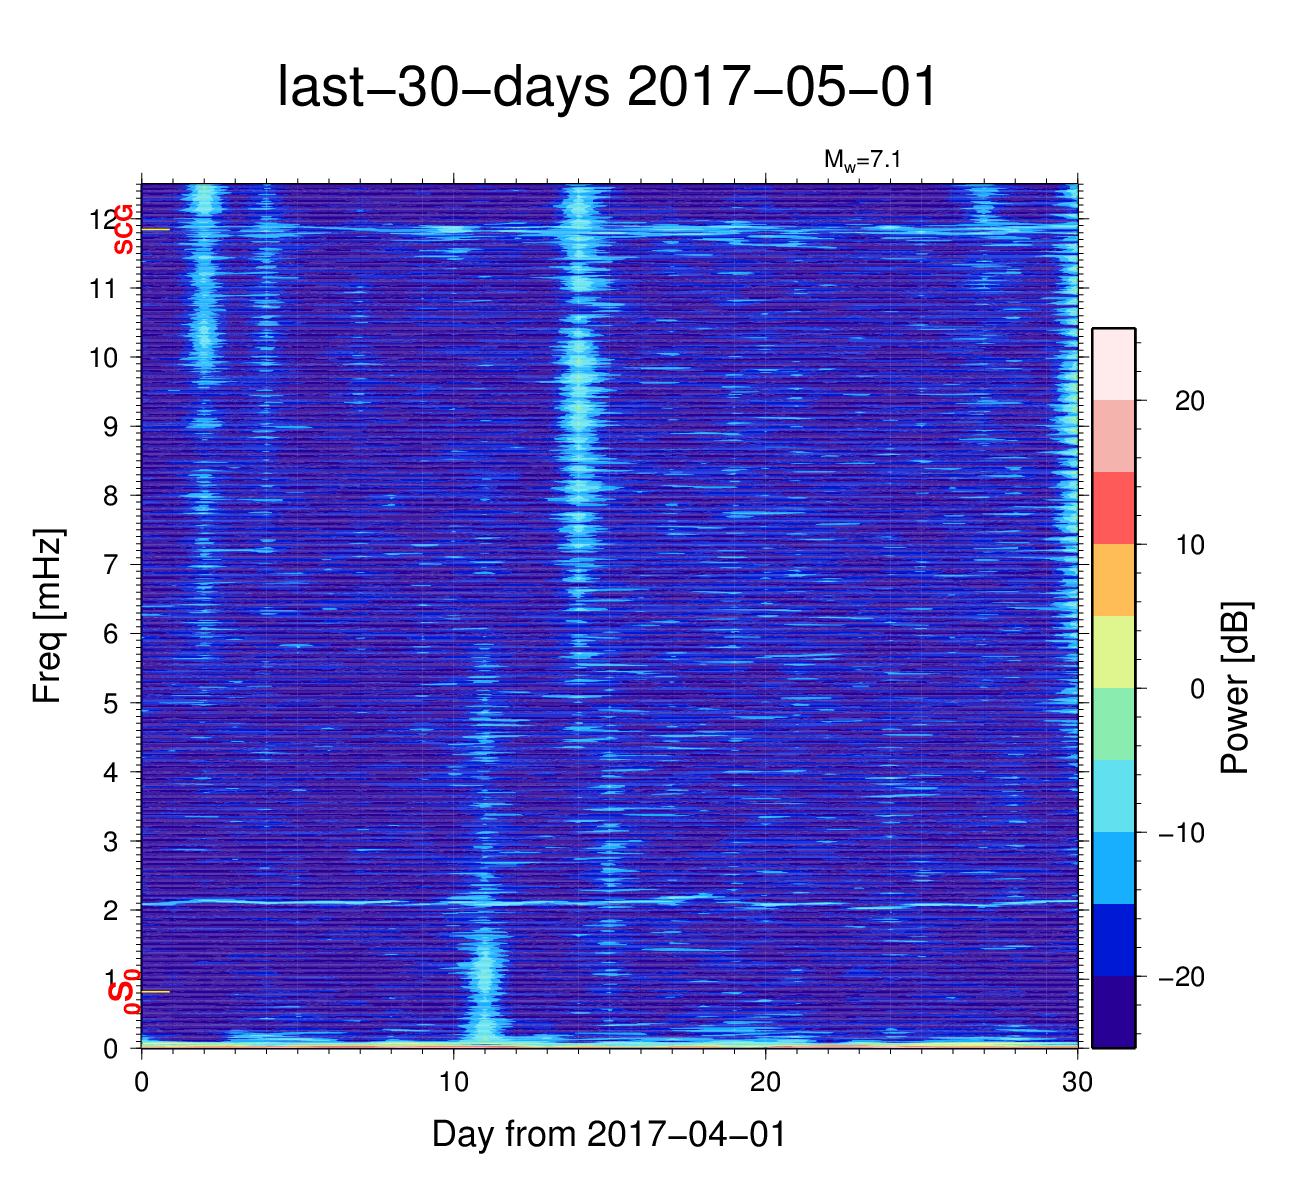Viewport: 1290px width, 1190px height.
Task: Select the orange colorbar segment
Action: [1113, 580]
